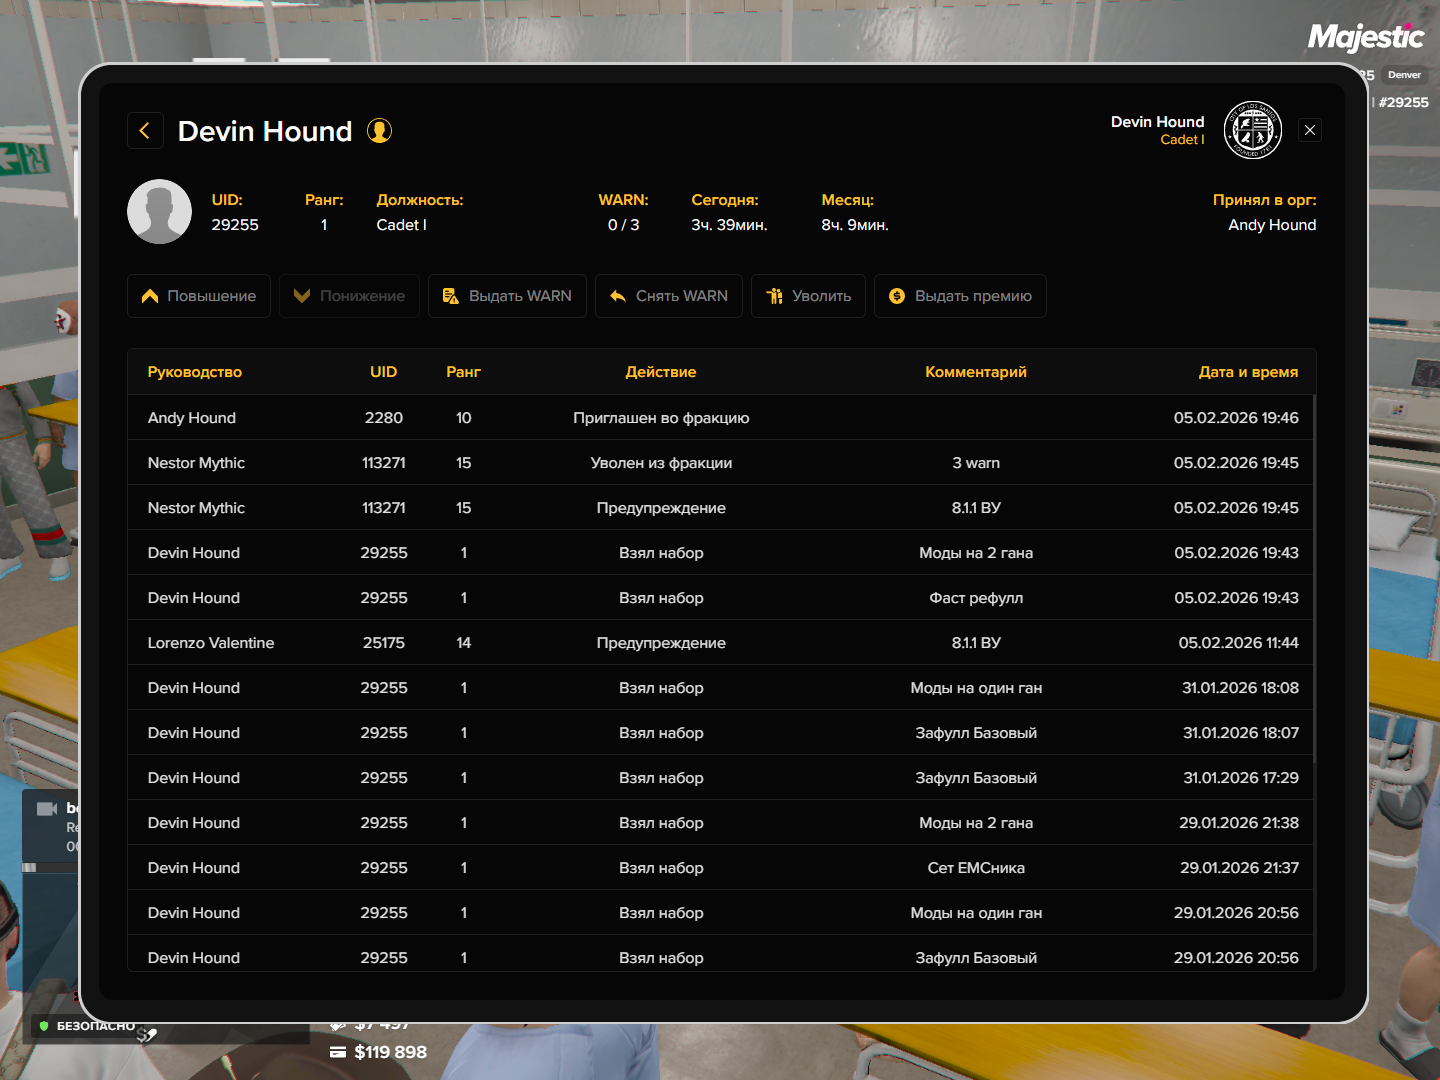Viewport: 1440px width, 1080px height.
Task: Click the Снять WARN button
Action: coord(668,296)
